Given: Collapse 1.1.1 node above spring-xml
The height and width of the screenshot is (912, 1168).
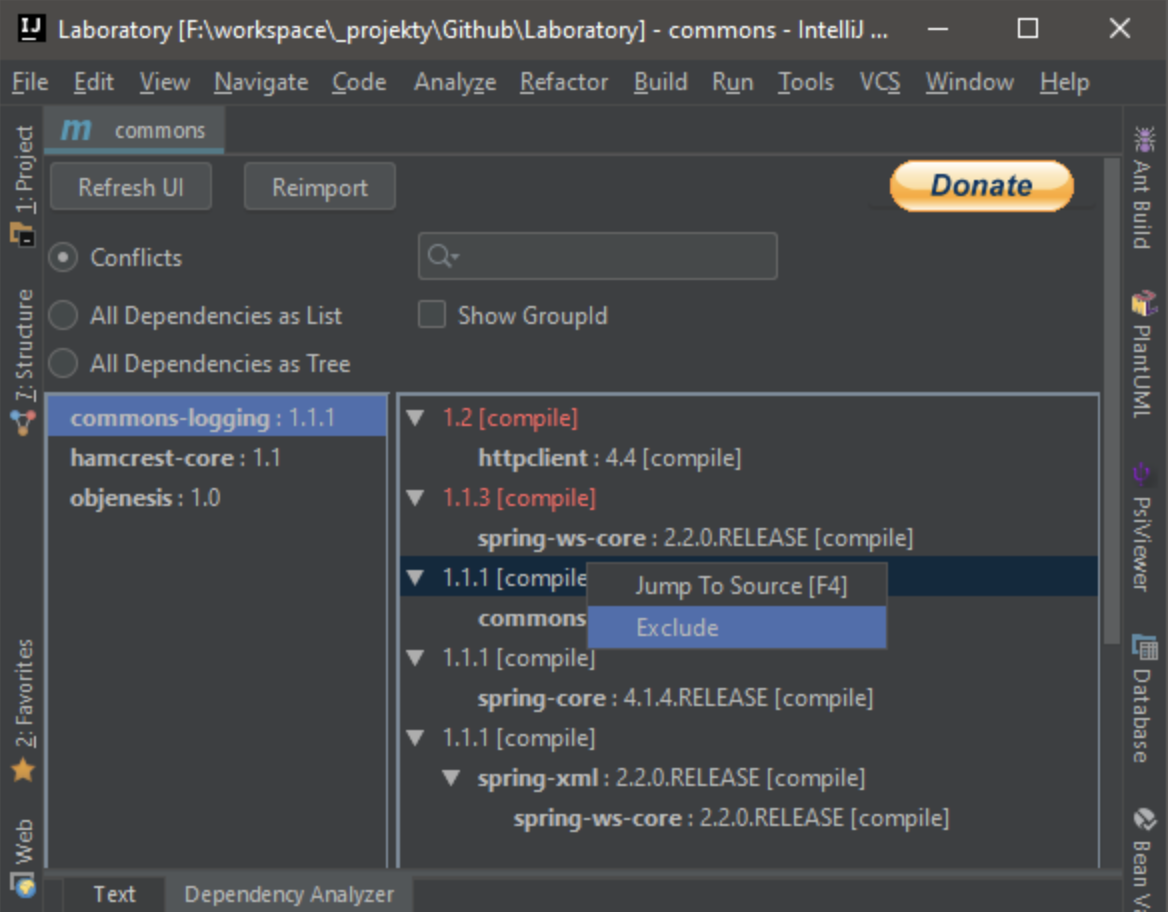Looking at the screenshot, I should click(x=416, y=738).
